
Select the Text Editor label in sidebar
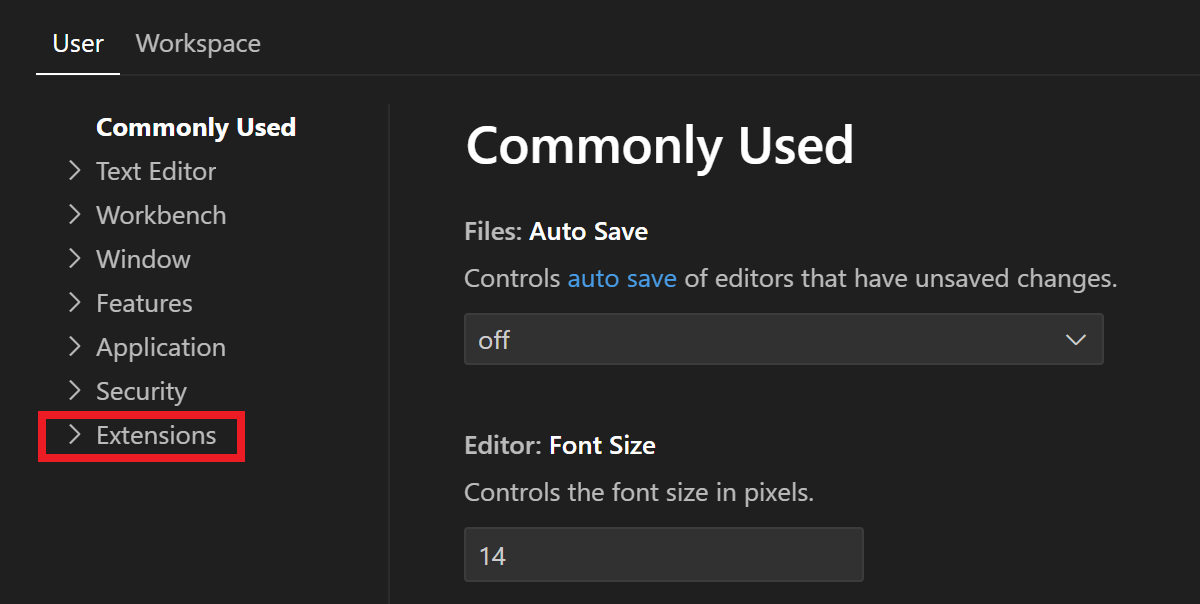[x=156, y=172]
